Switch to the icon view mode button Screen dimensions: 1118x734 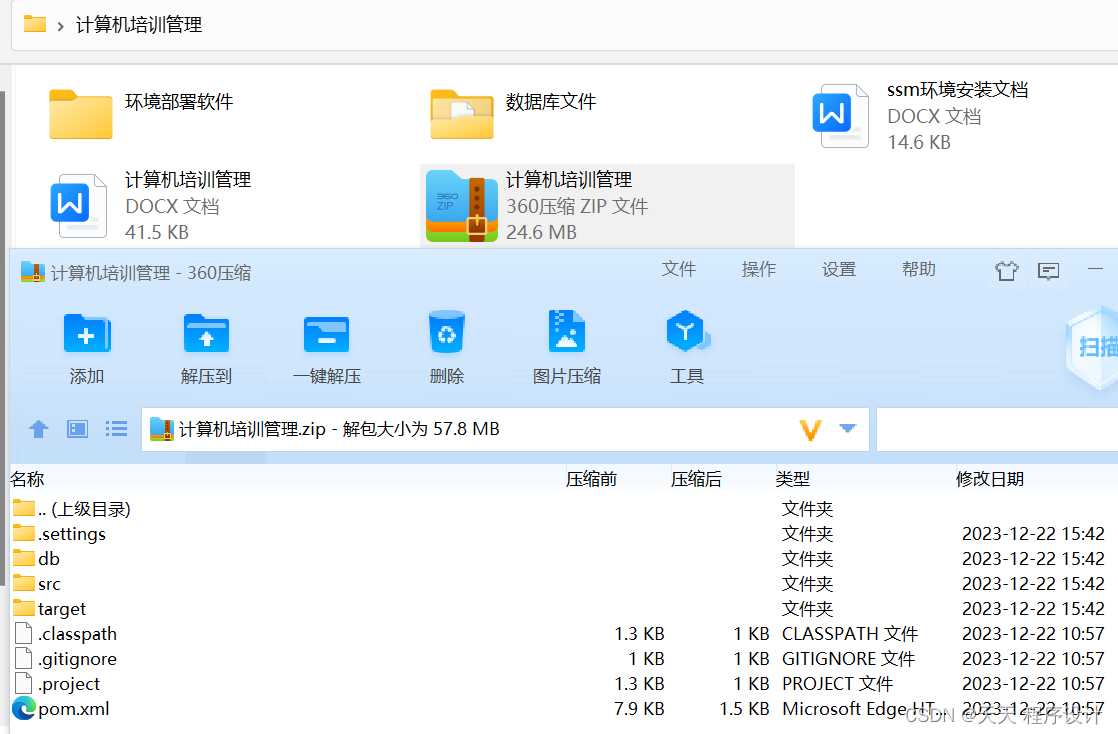pos(77,429)
